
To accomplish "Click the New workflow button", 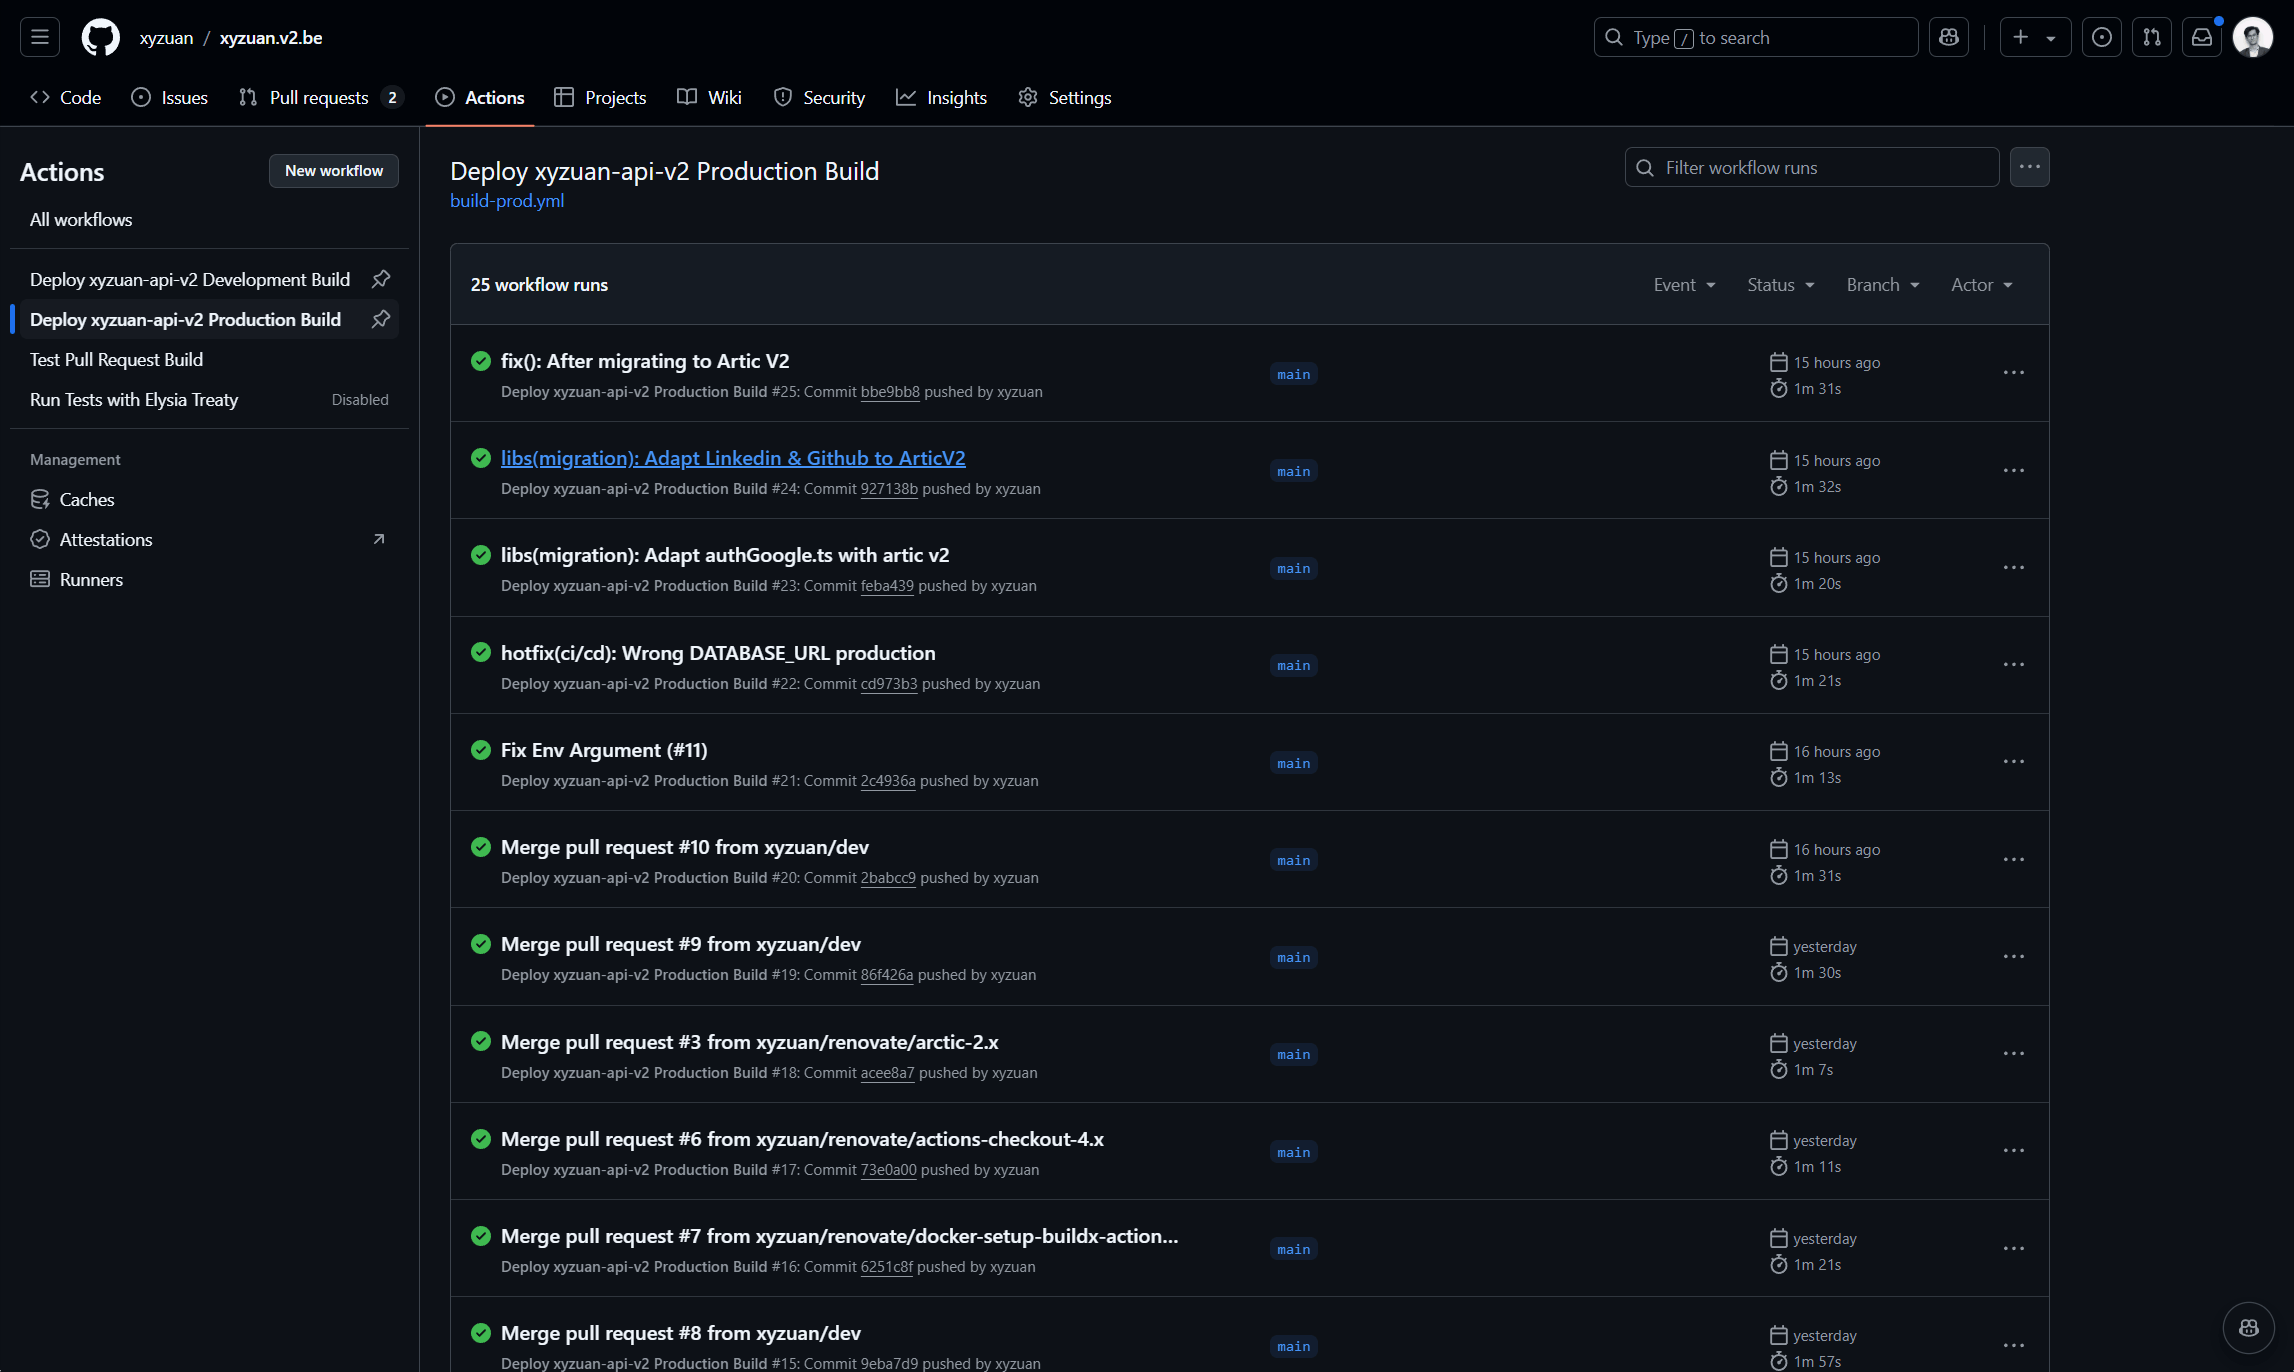I will [x=334, y=171].
